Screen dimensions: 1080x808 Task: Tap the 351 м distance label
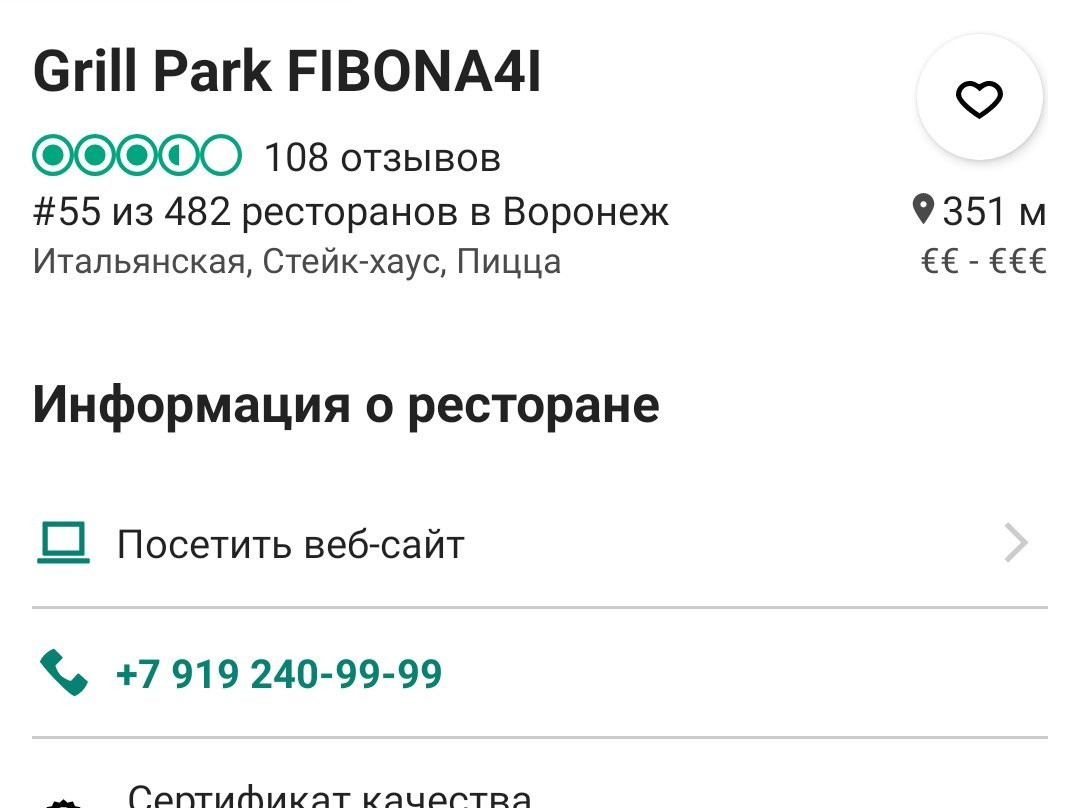point(994,212)
